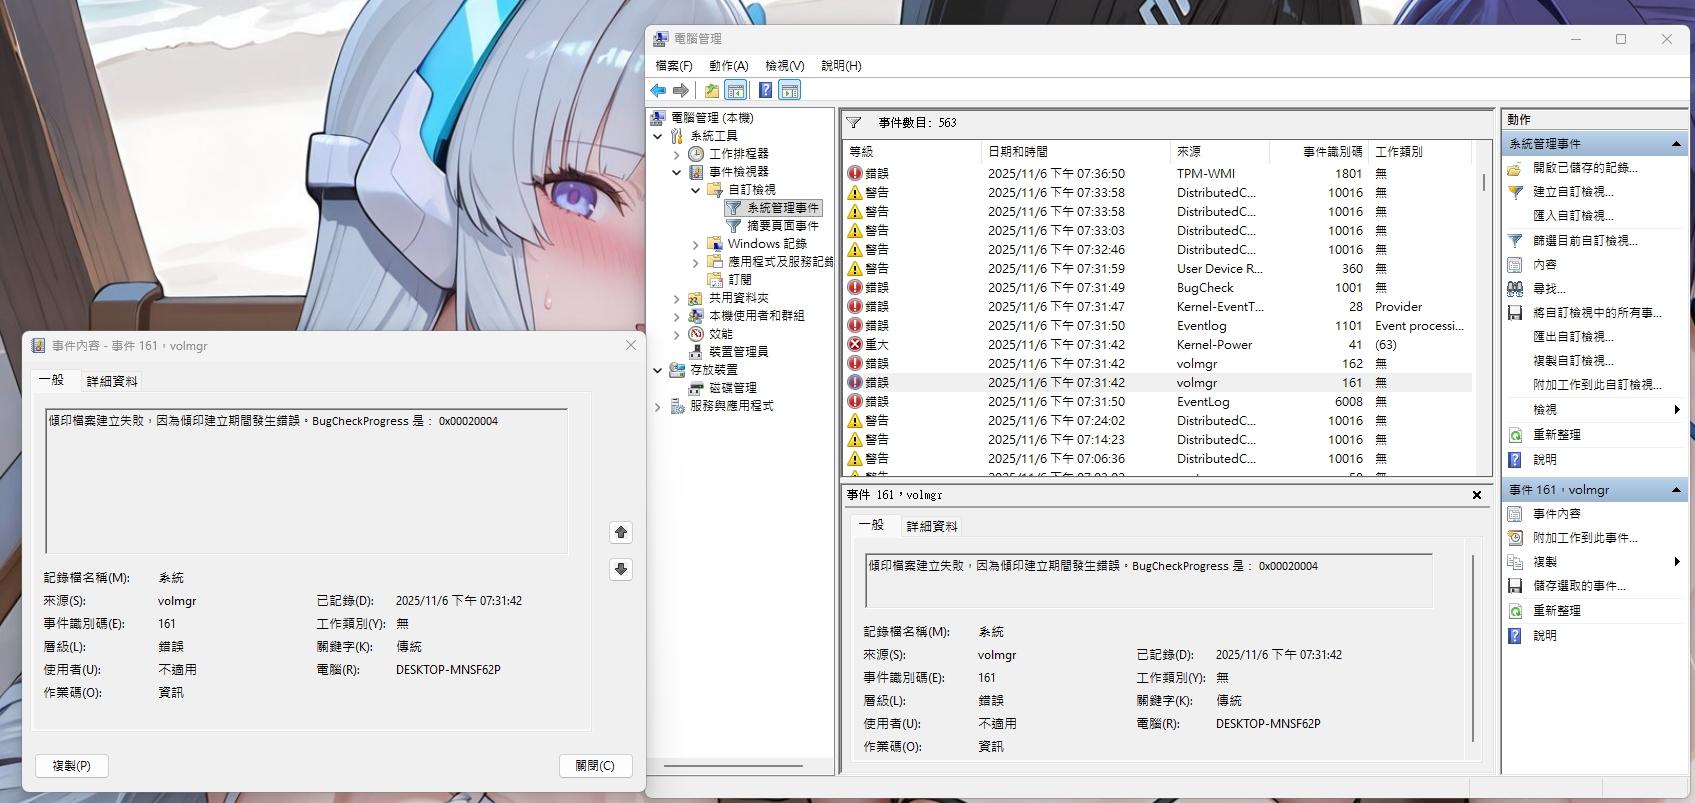Collapse the 系統工具 tree node
The width and height of the screenshot is (1695, 803).
click(x=658, y=136)
